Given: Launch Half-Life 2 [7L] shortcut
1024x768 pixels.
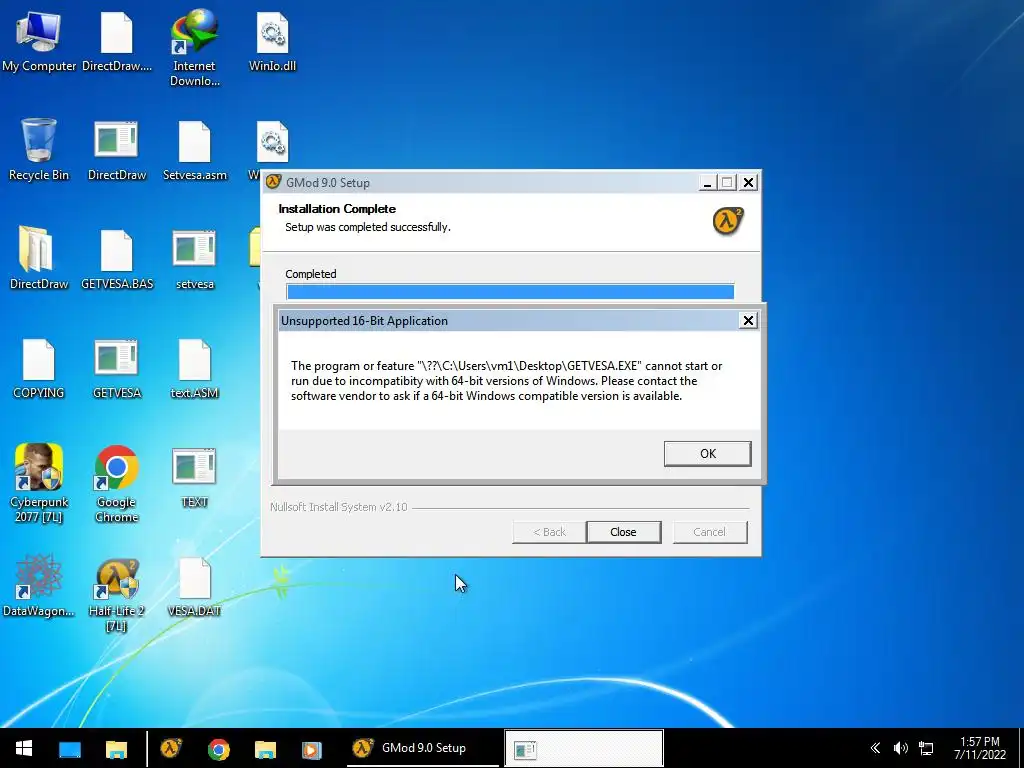Looking at the screenshot, I should coord(117,594).
